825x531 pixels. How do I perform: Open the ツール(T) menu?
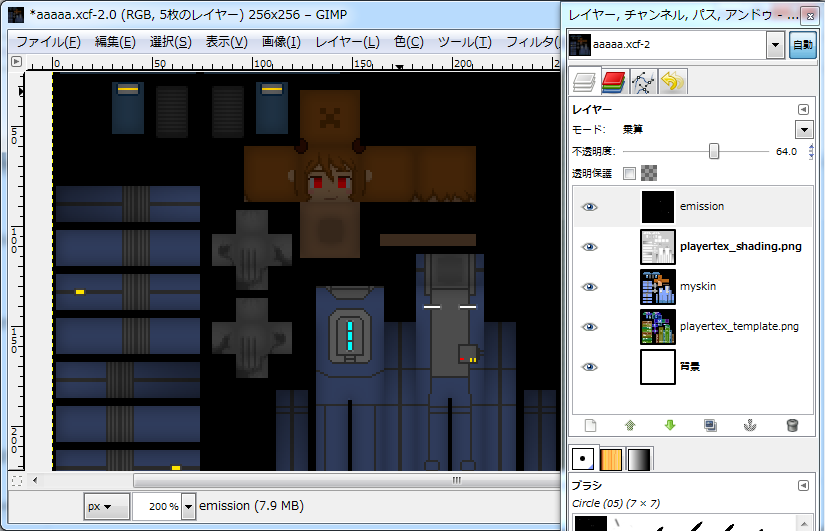click(x=465, y=42)
